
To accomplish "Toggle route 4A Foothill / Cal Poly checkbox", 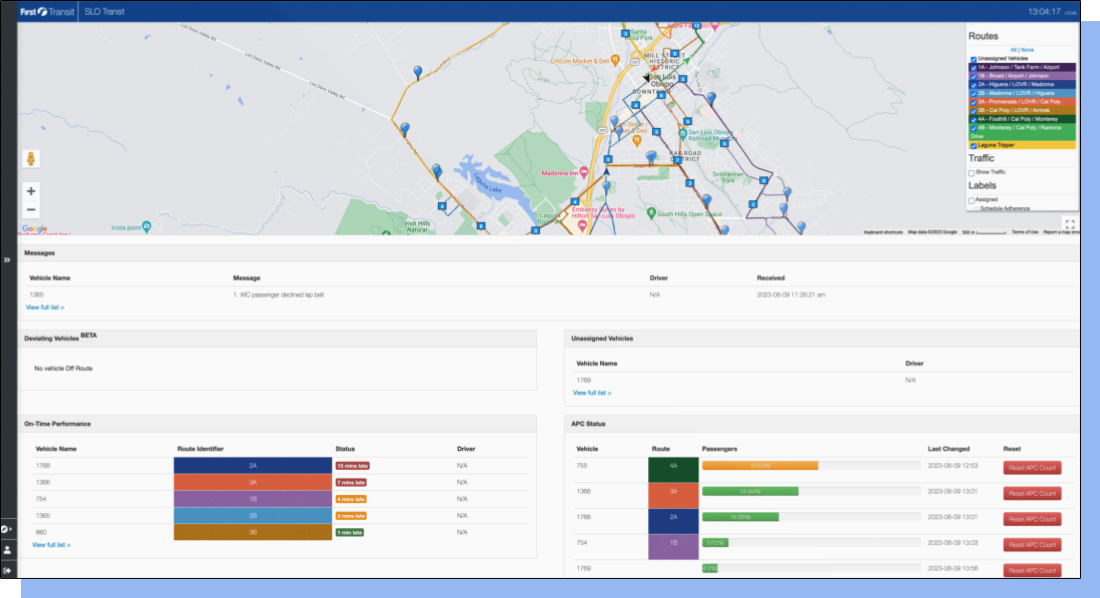I will tap(973, 119).
